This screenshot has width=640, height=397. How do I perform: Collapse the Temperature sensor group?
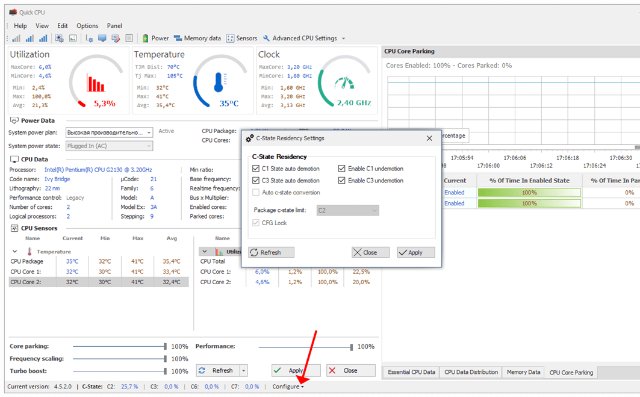[15, 251]
